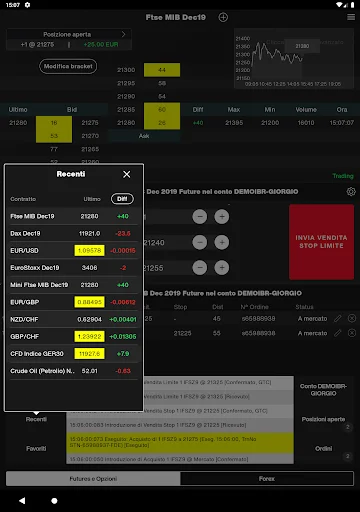360x512 pixels.
Task: Open the hamburger menu at top right
Action: tap(351, 17)
